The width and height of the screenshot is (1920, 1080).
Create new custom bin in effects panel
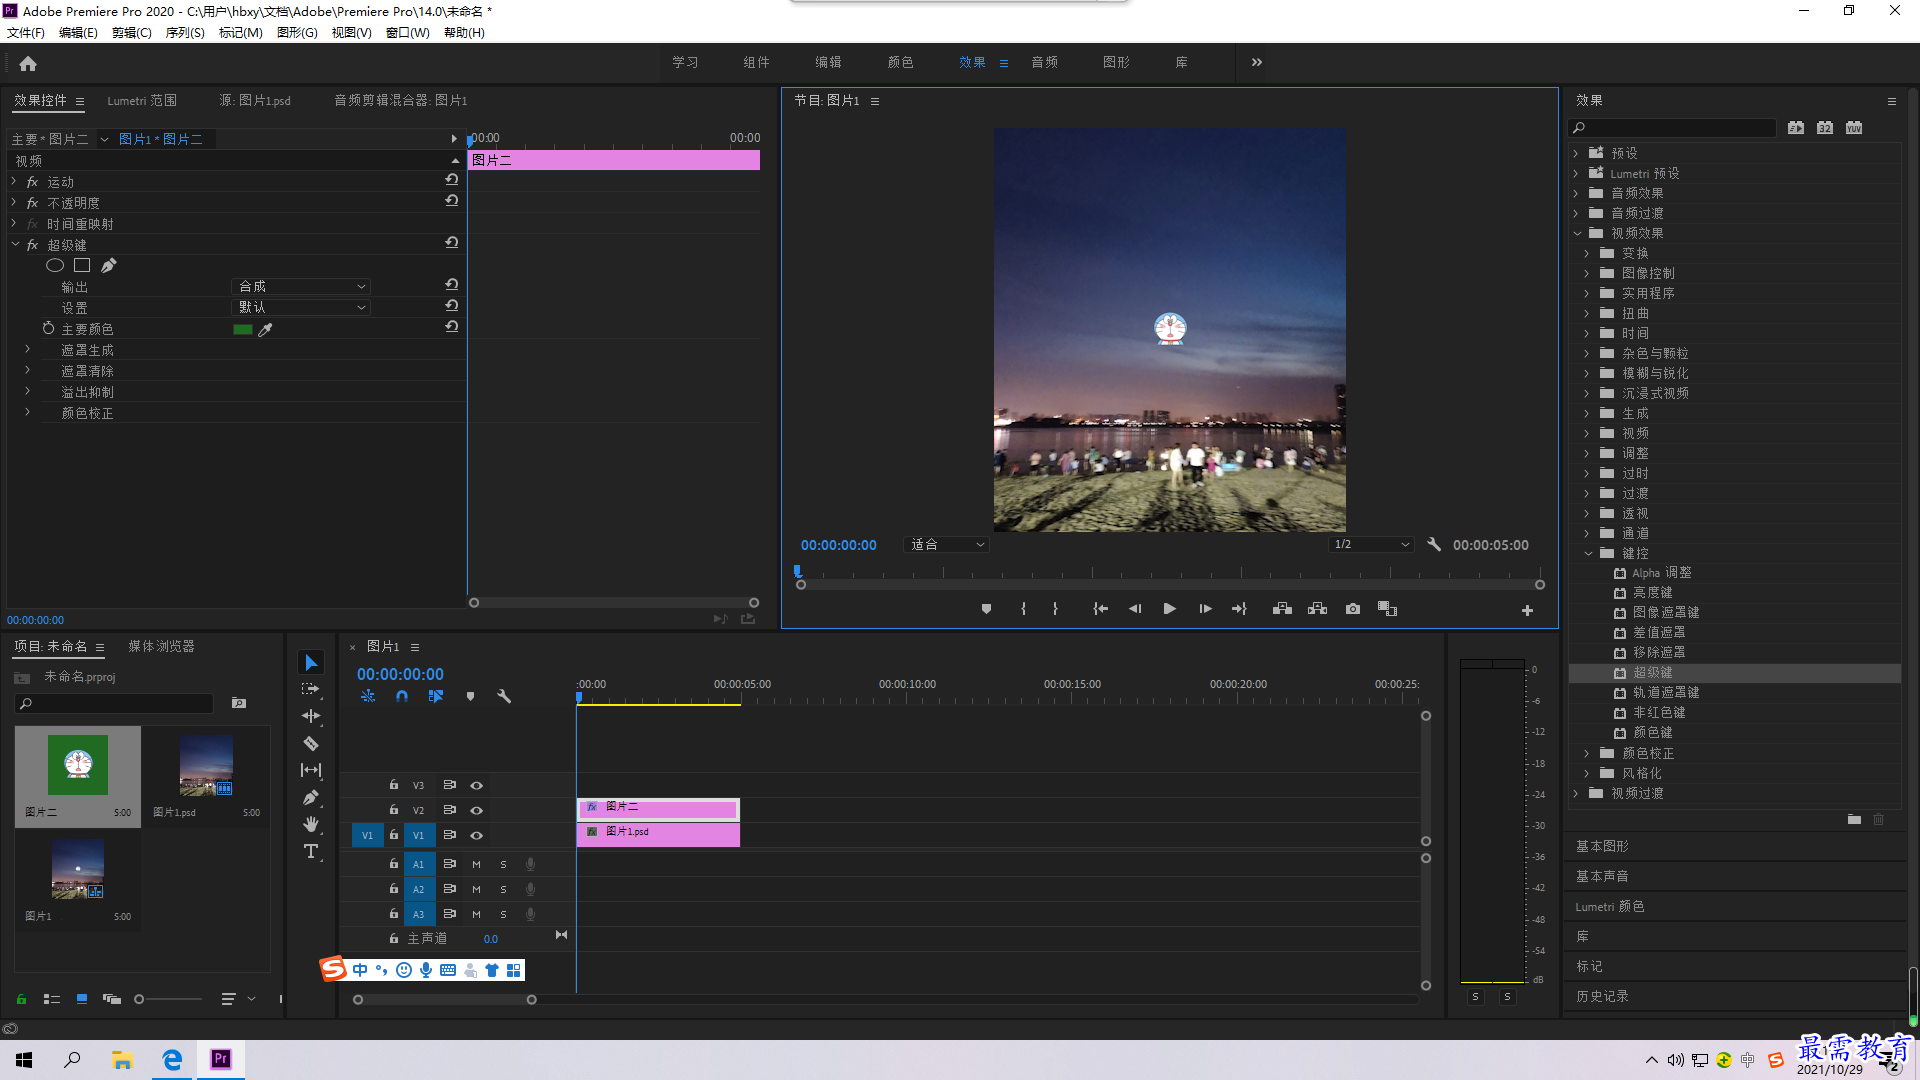click(x=1854, y=819)
